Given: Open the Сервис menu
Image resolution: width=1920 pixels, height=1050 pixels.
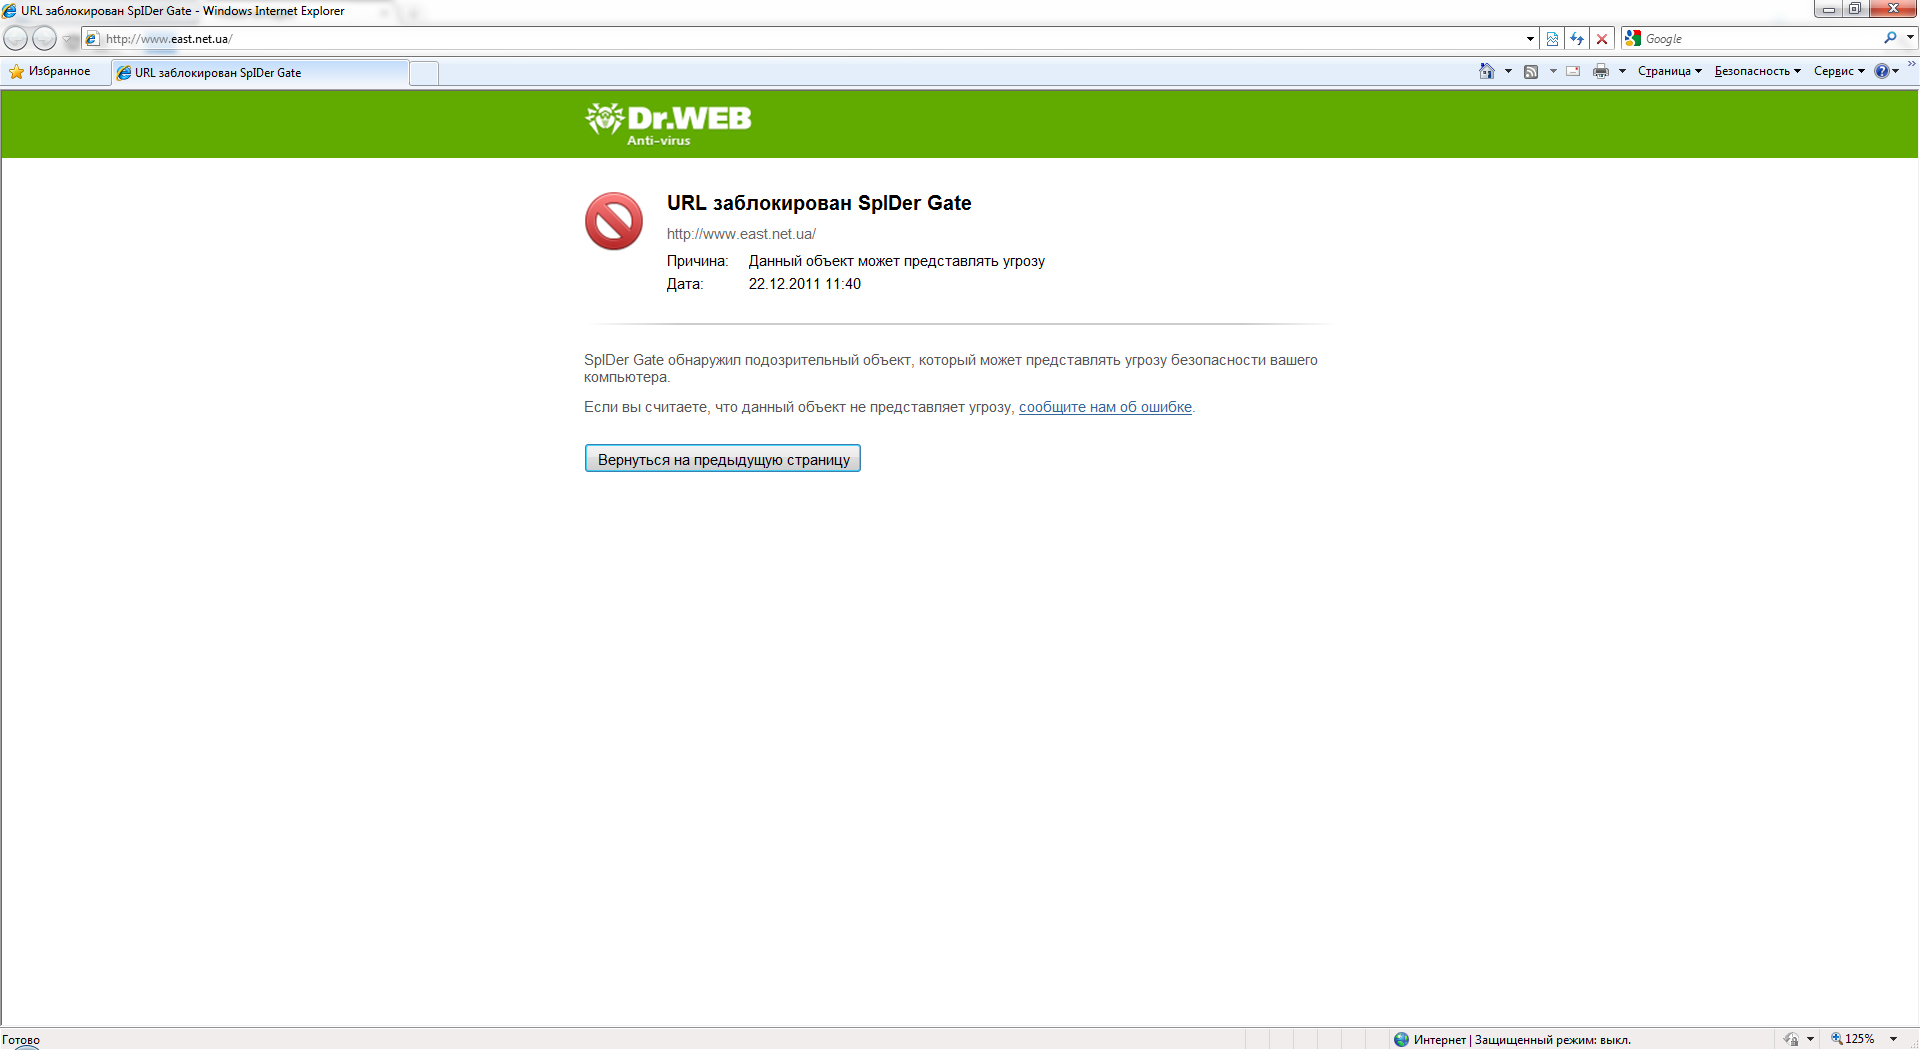Looking at the screenshot, I should click(x=1839, y=71).
